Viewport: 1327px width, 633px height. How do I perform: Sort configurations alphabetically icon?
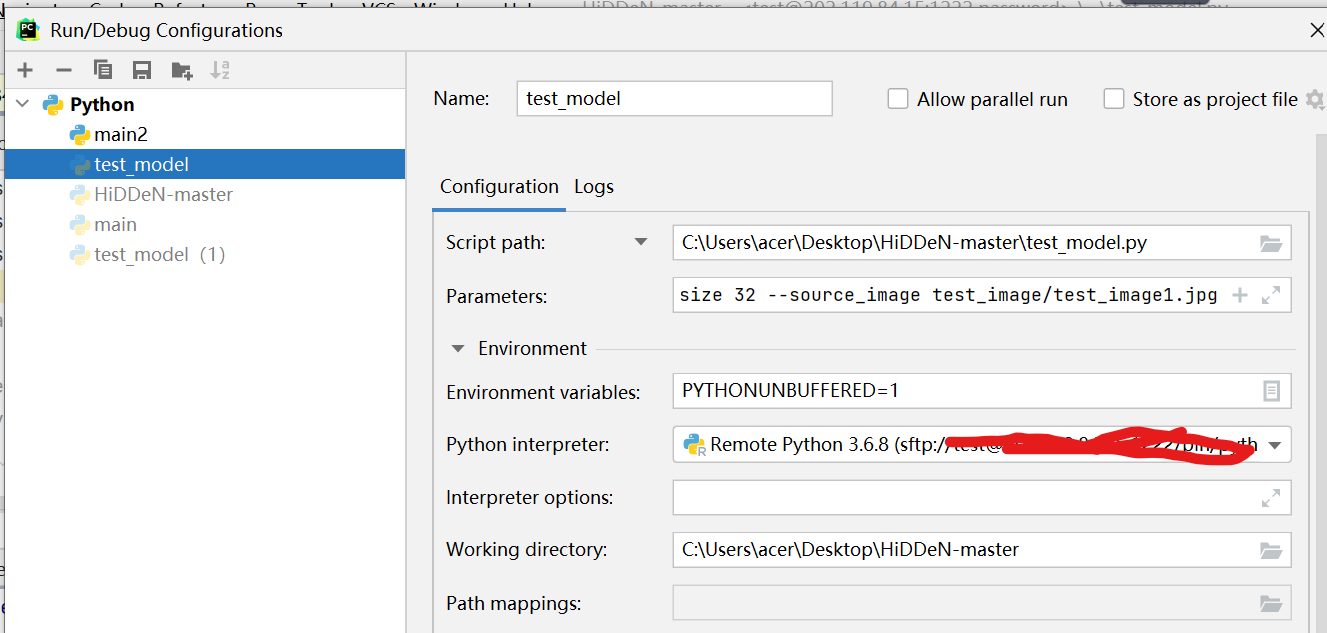pos(220,70)
